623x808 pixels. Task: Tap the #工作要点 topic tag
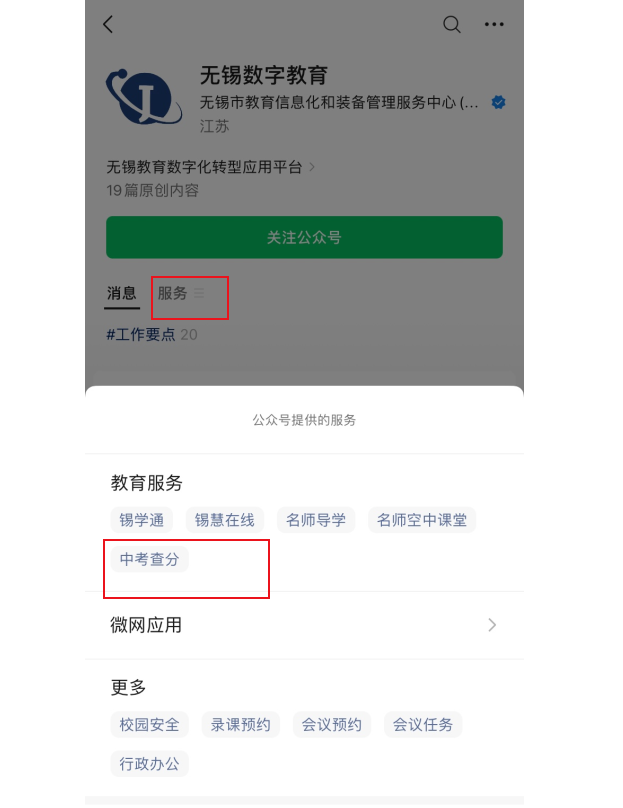tap(141, 335)
